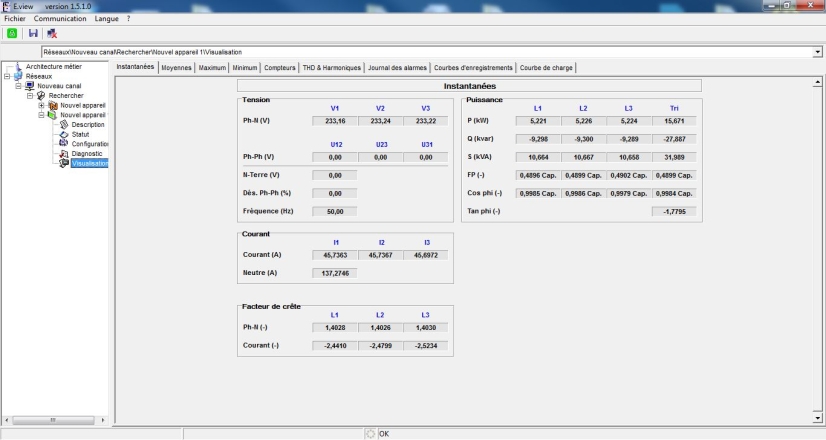Select the Rechercher label in the tree

point(66,95)
